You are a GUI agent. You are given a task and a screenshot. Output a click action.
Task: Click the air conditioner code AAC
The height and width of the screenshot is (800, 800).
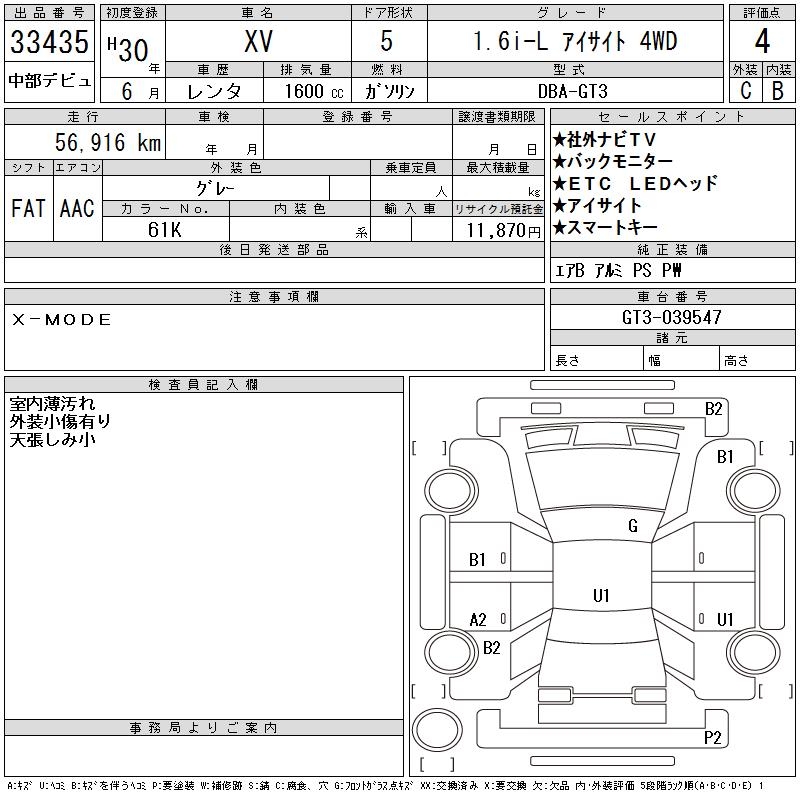tap(77, 208)
